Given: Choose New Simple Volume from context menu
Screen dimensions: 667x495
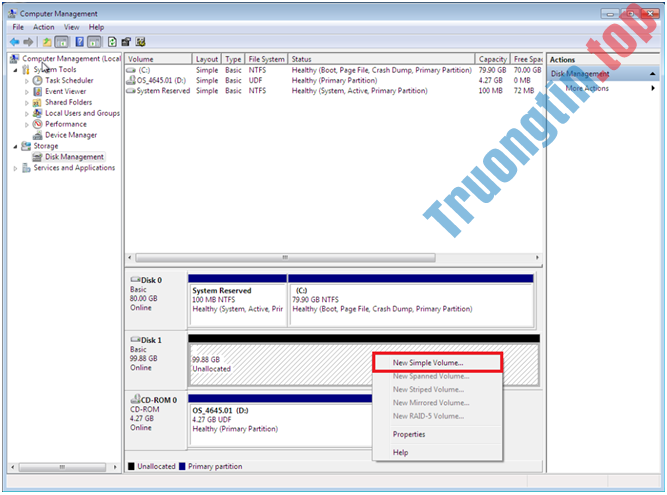Looking at the screenshot, I should coord(428,361).
